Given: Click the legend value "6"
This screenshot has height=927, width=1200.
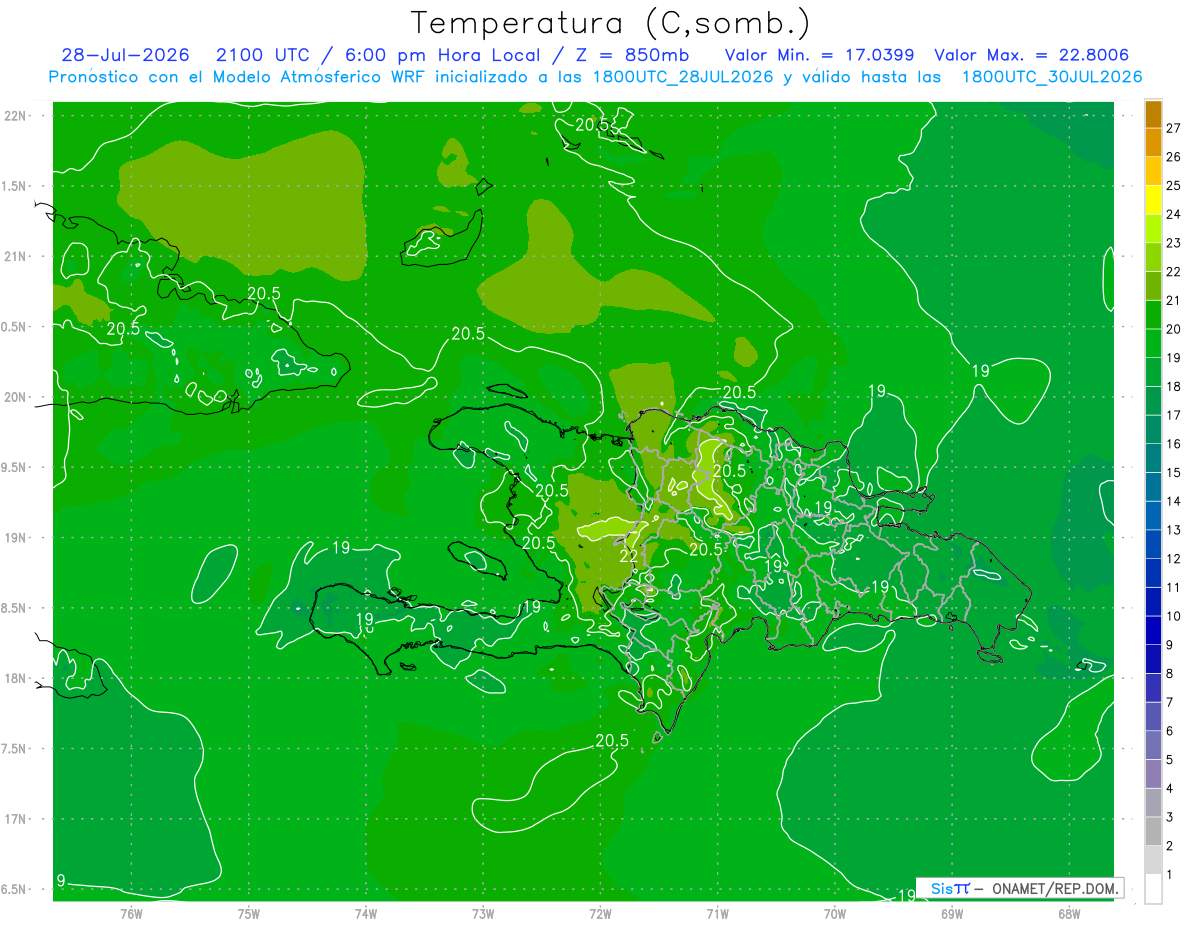Looking at the screenshot, I should (1170, 731).
